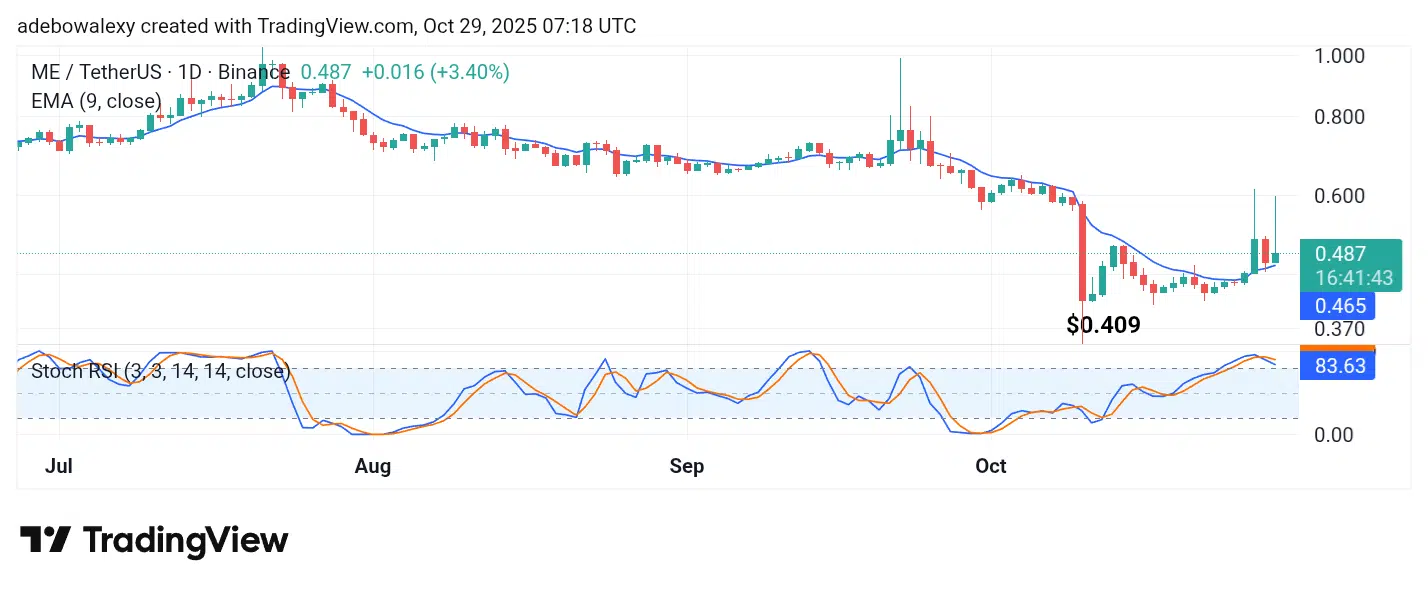Click the 0.800 price axis label
Viewport: 1428px width, 591px height.
pos(1338,117)
